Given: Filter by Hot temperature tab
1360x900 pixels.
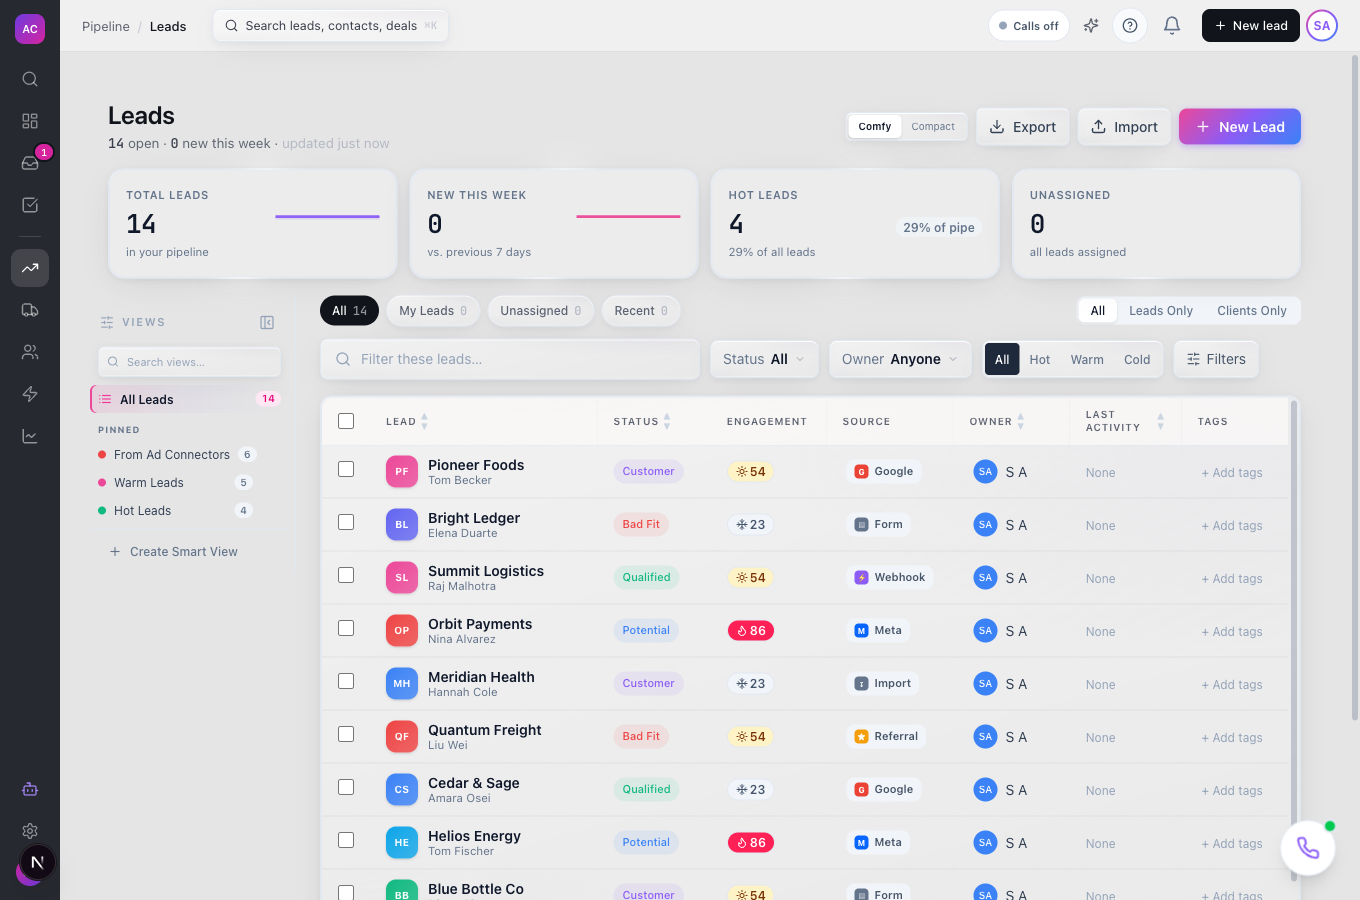Looking at the screenshot, I should [x=1040, y=360].
